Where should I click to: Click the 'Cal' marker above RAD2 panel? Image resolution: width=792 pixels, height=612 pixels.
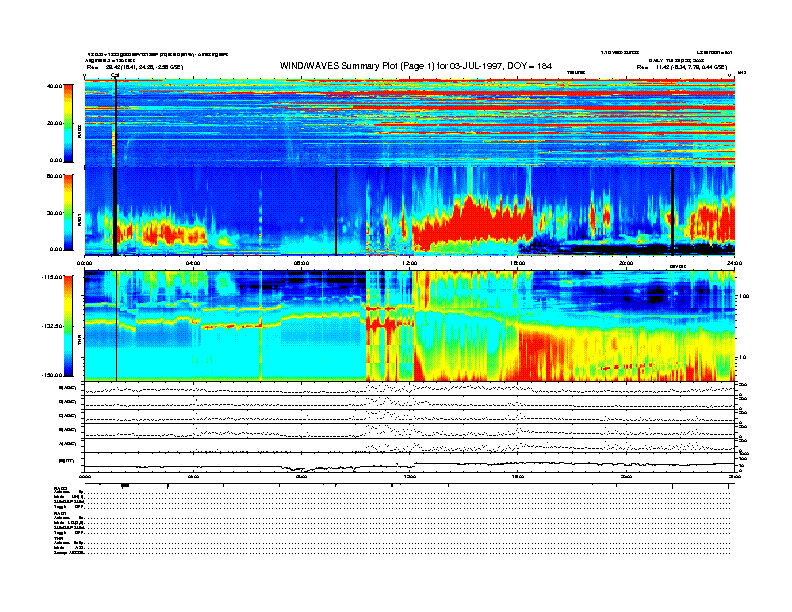pos(115,76)
